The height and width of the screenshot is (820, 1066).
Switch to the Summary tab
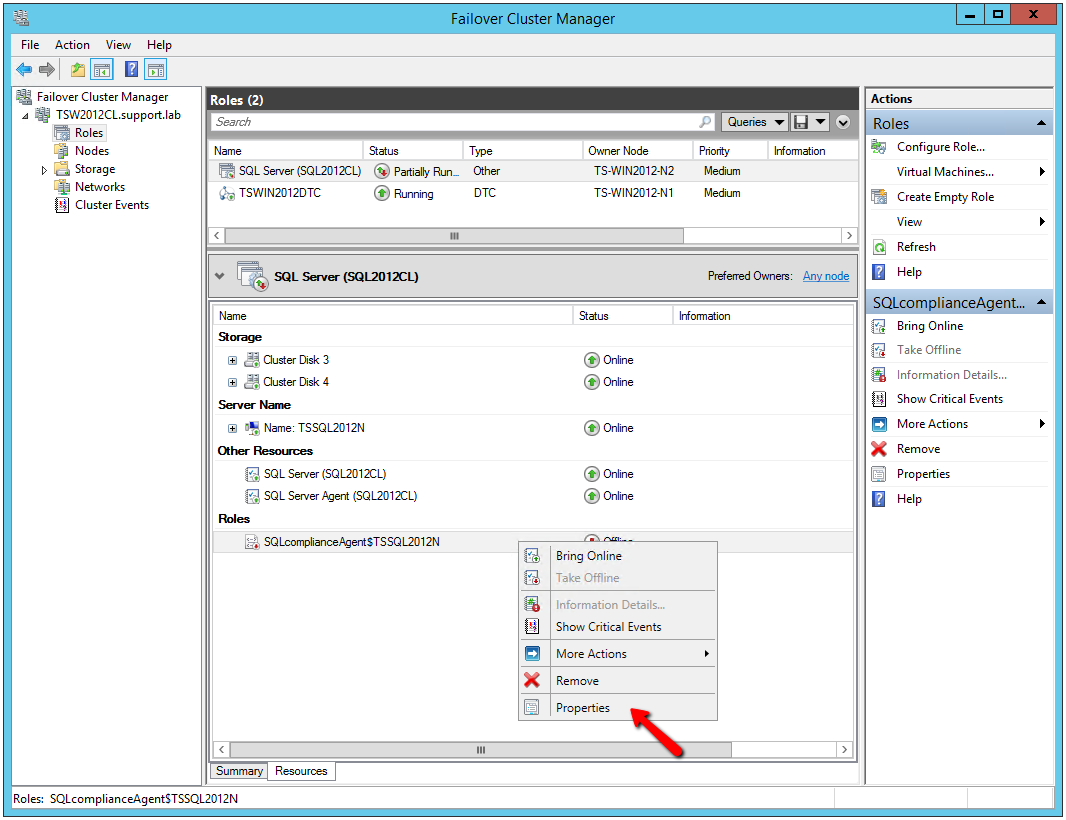pyautogui.click(x=239, y=771)
